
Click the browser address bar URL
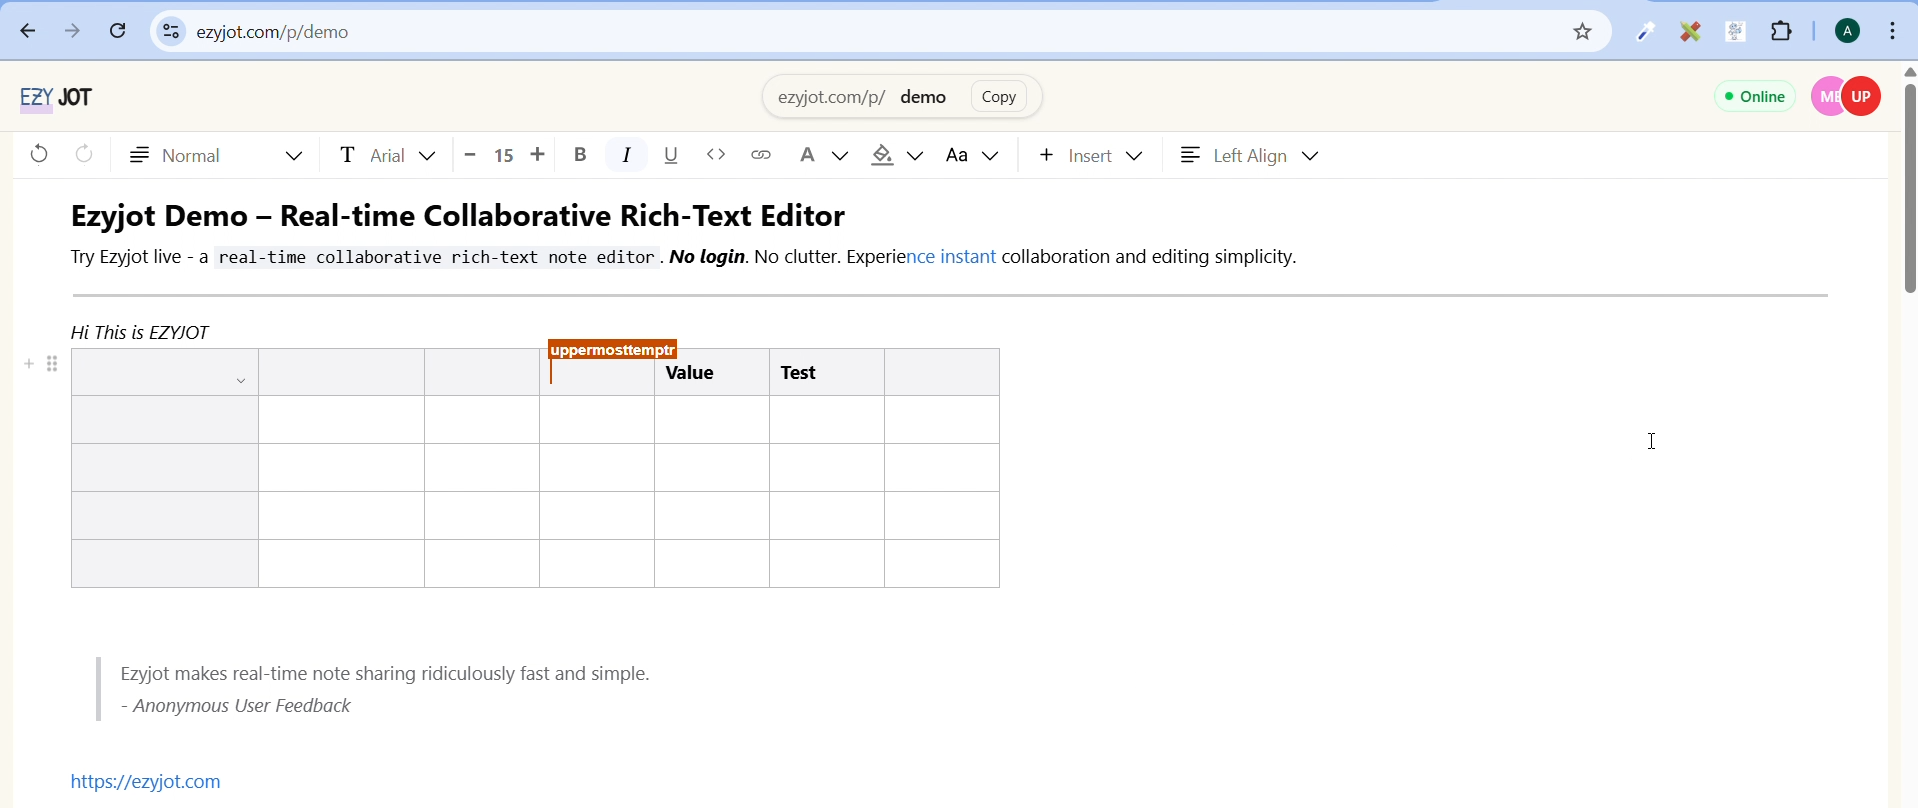tap(274, 33)
